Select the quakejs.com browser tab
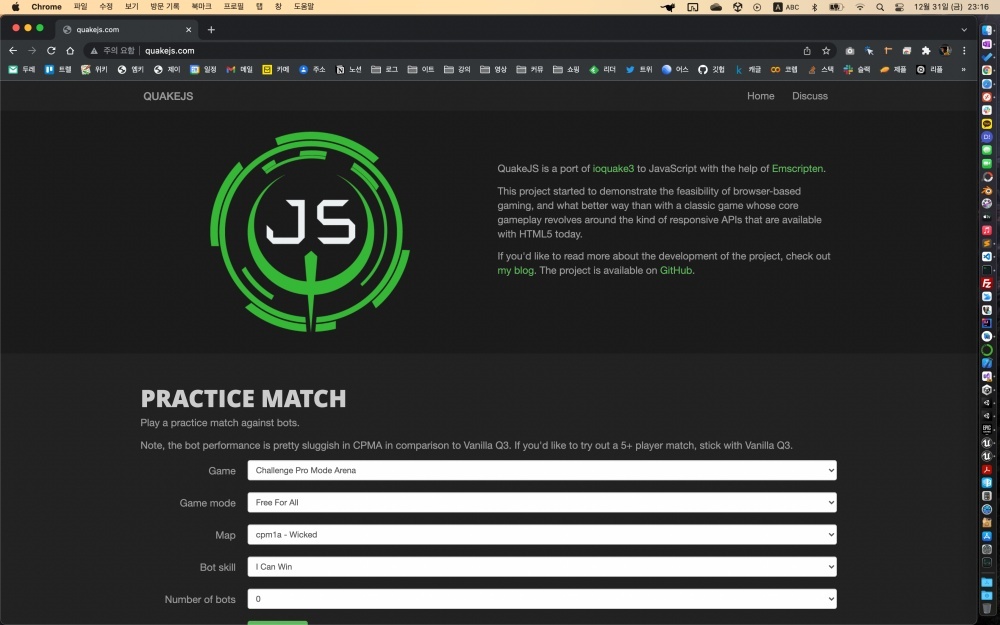 pos(126,29)
